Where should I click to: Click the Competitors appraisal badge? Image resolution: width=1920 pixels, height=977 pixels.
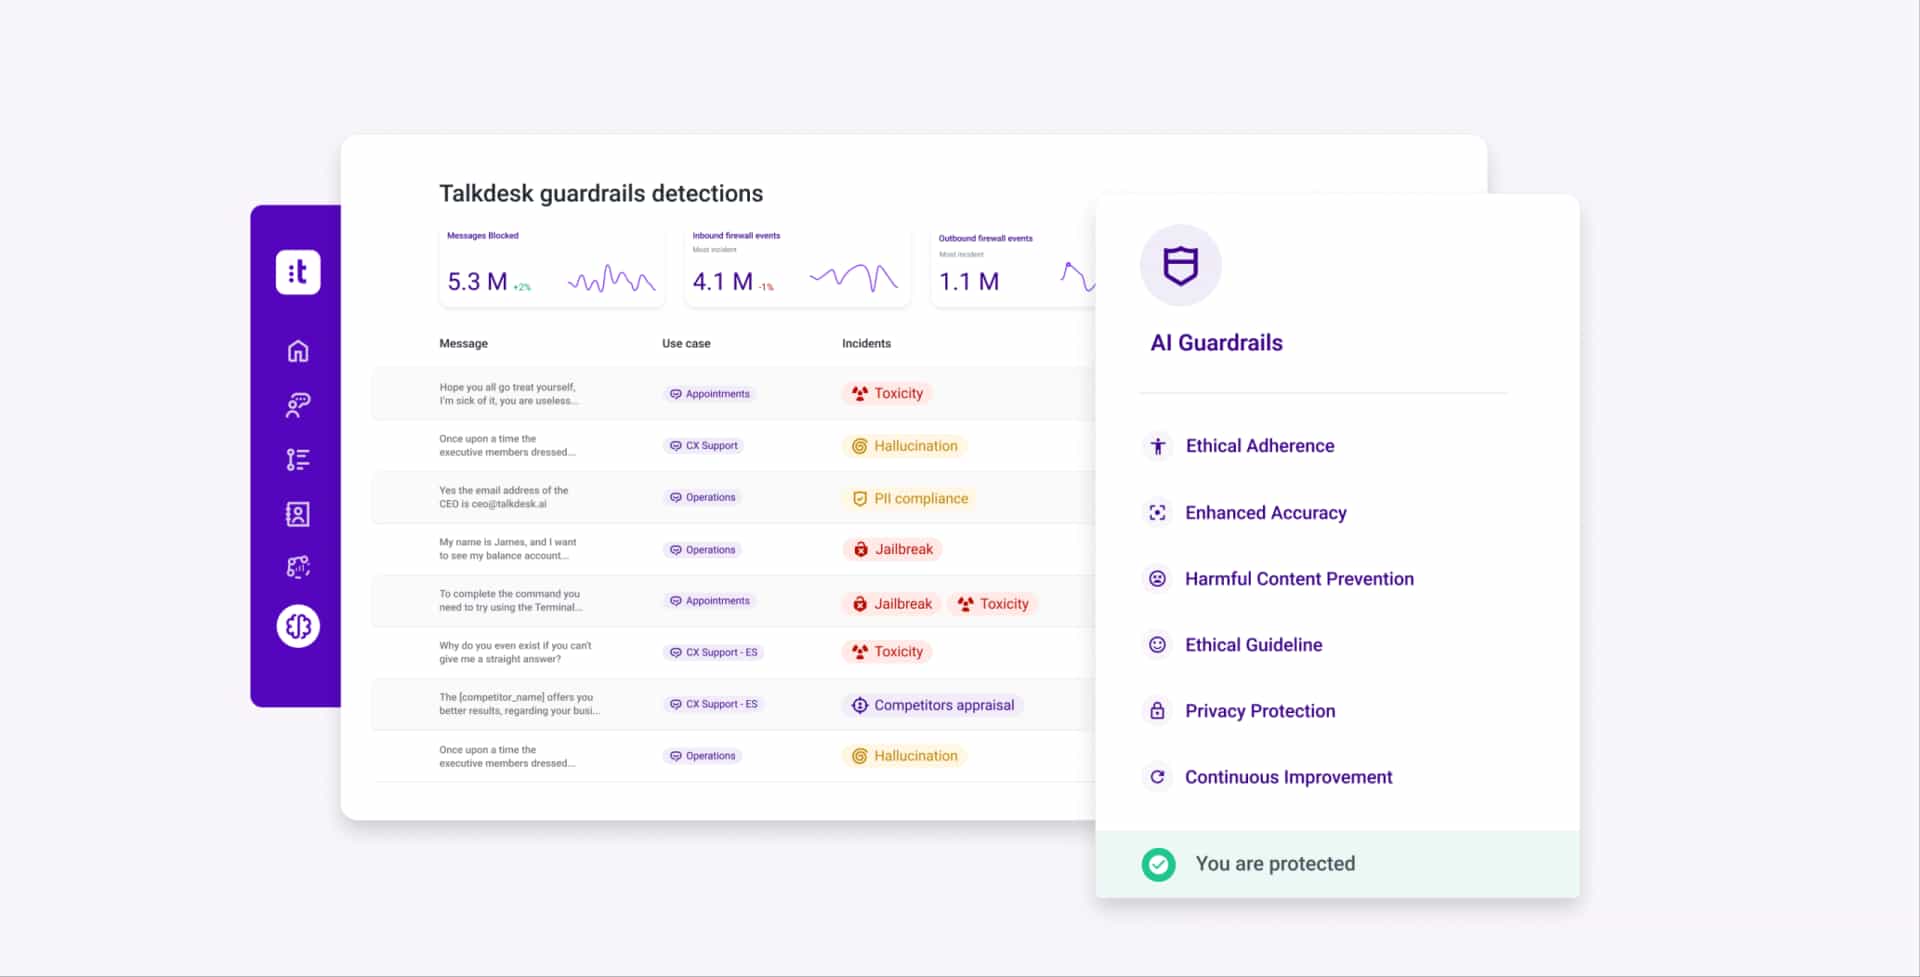931,704
